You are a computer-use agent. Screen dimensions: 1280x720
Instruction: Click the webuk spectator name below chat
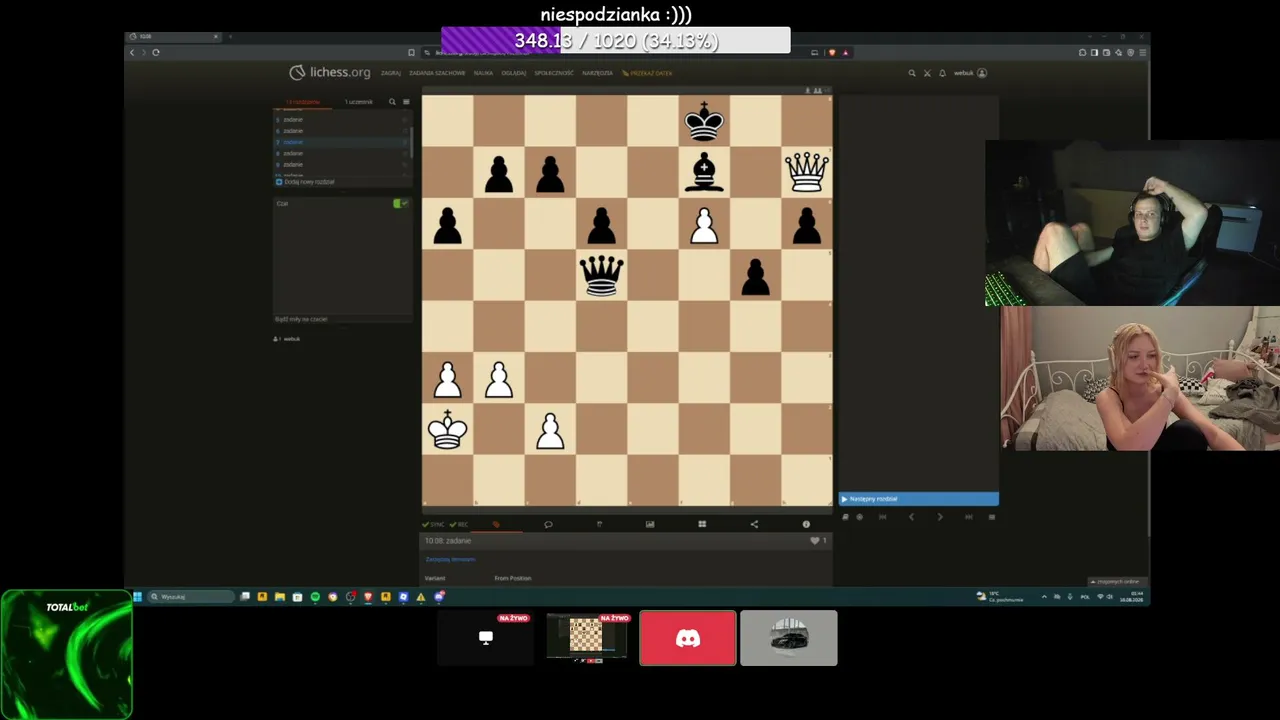point(291,339)
